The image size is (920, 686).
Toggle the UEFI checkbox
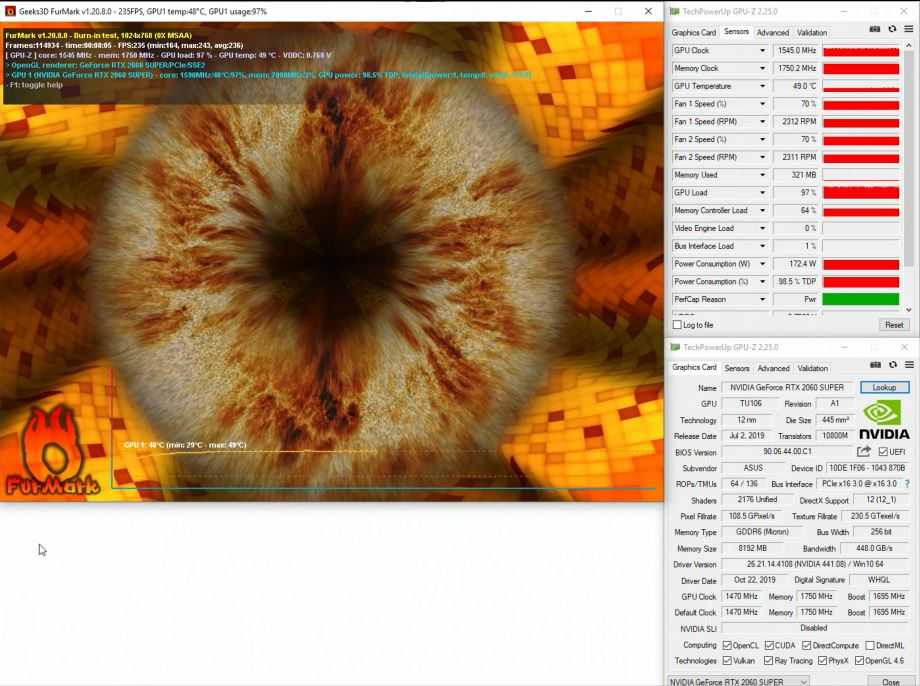(x=883, y=452)
